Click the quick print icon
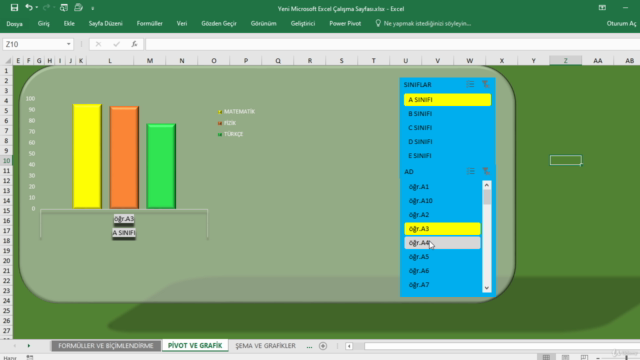Screen dimensions: 640x360 pos(78,7)
